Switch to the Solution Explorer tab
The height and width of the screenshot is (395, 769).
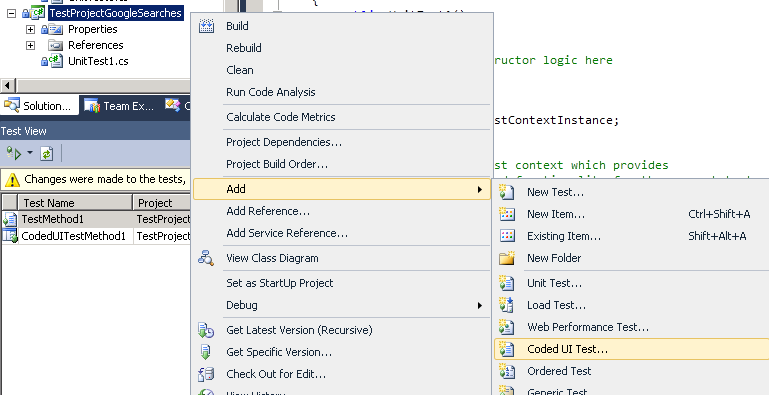click(40, 105)
